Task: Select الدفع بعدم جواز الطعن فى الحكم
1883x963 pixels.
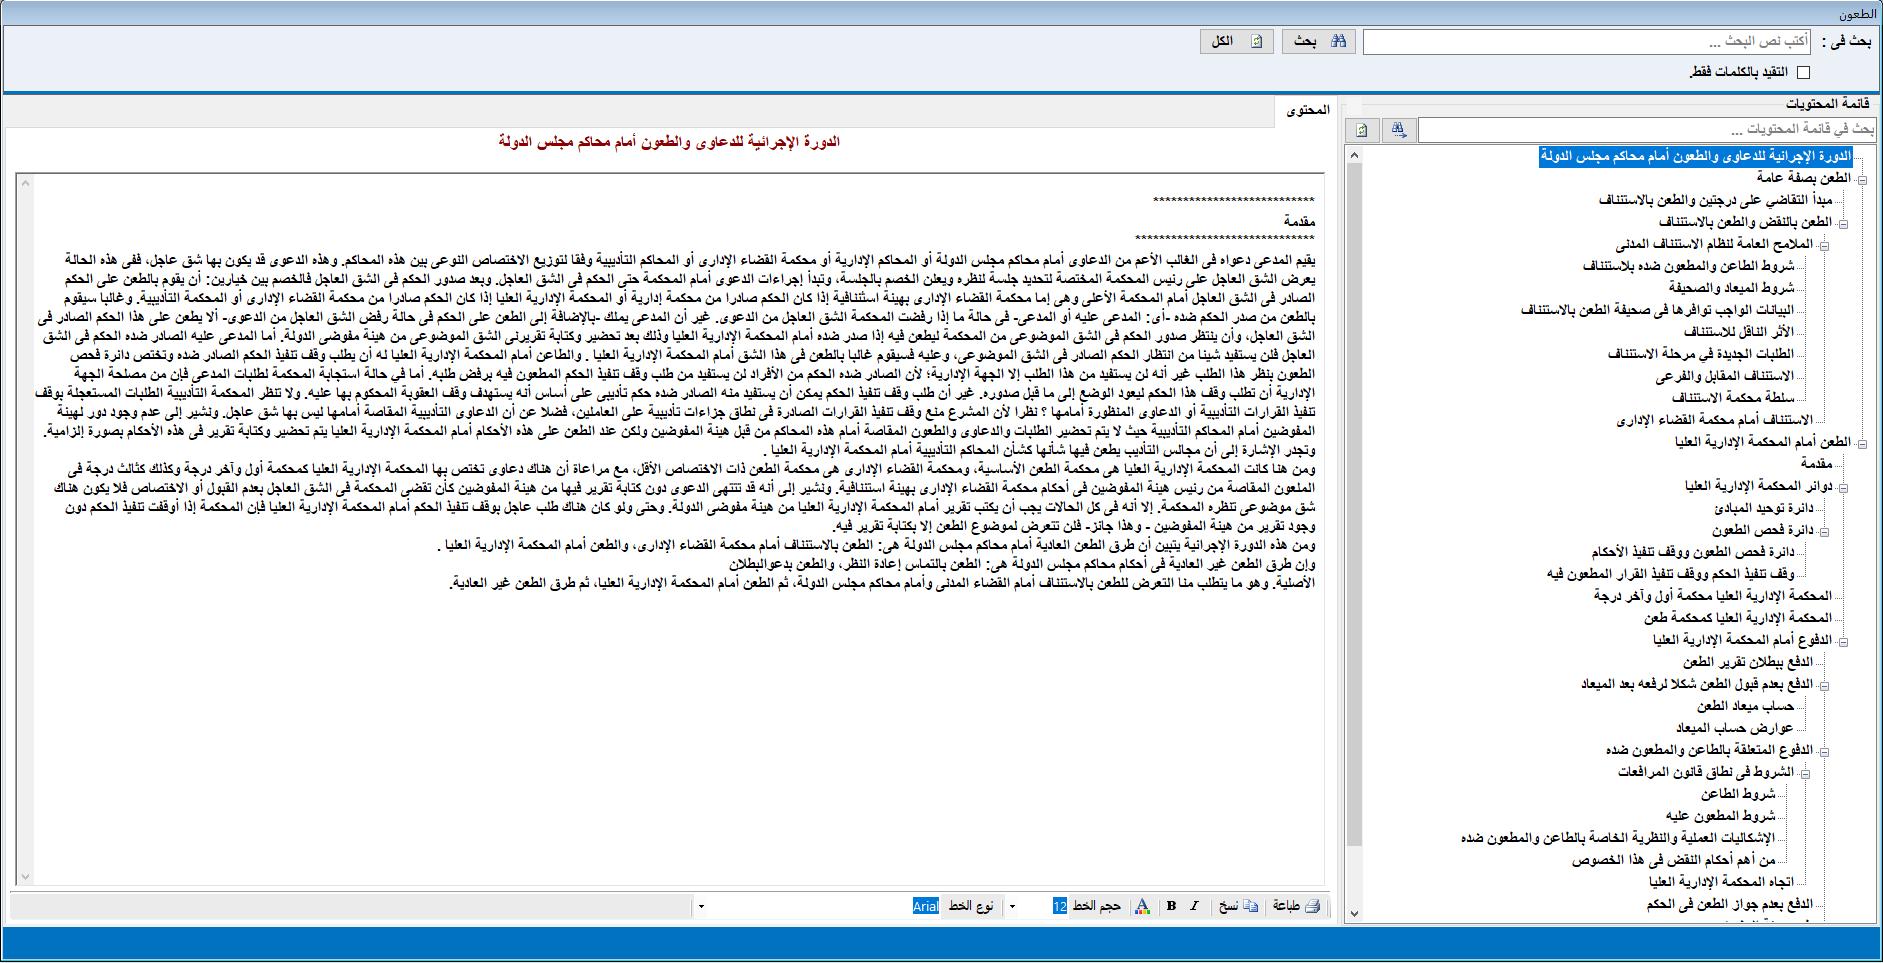Action: [x=1730, y=904]
